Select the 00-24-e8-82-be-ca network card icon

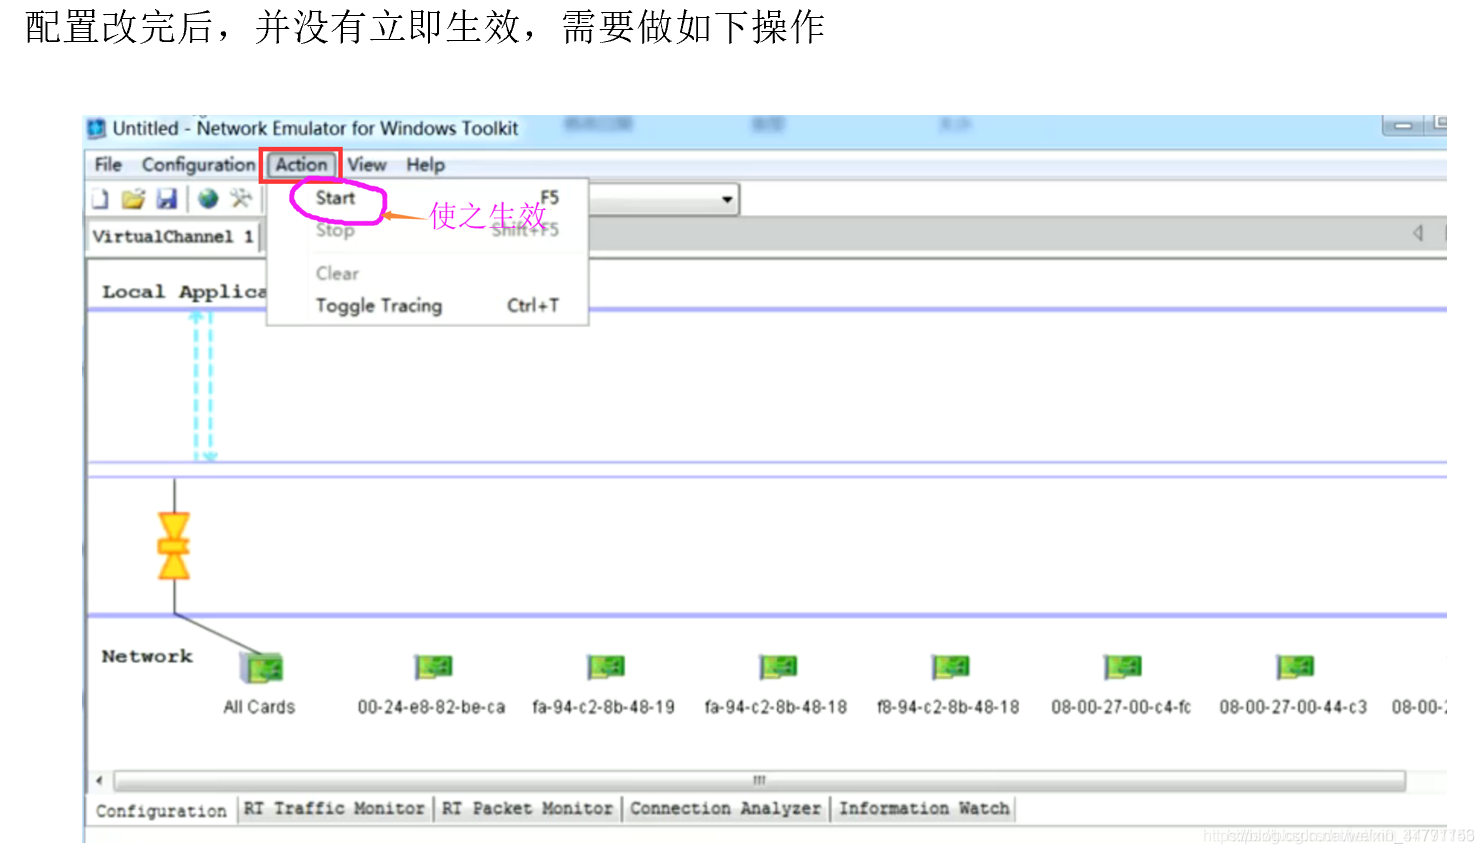(x=434, y=667)
